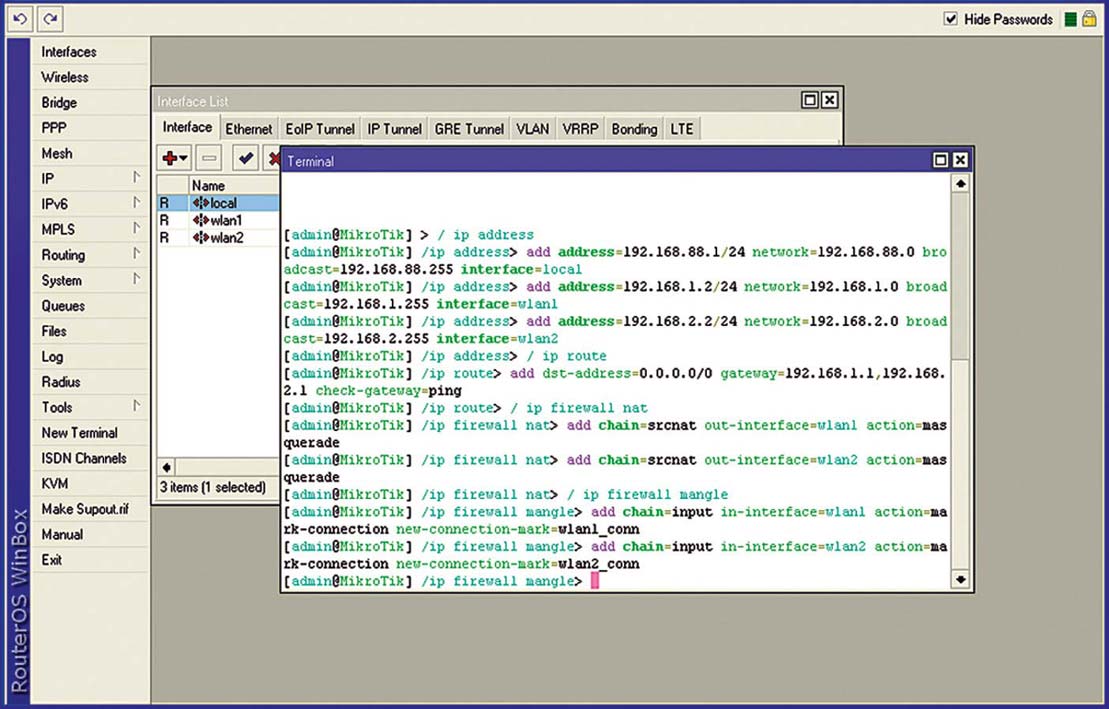Select the 'local' interface row
Image resolution: width=1109 pixels, height=709 pixels.
tap(219, 203)
